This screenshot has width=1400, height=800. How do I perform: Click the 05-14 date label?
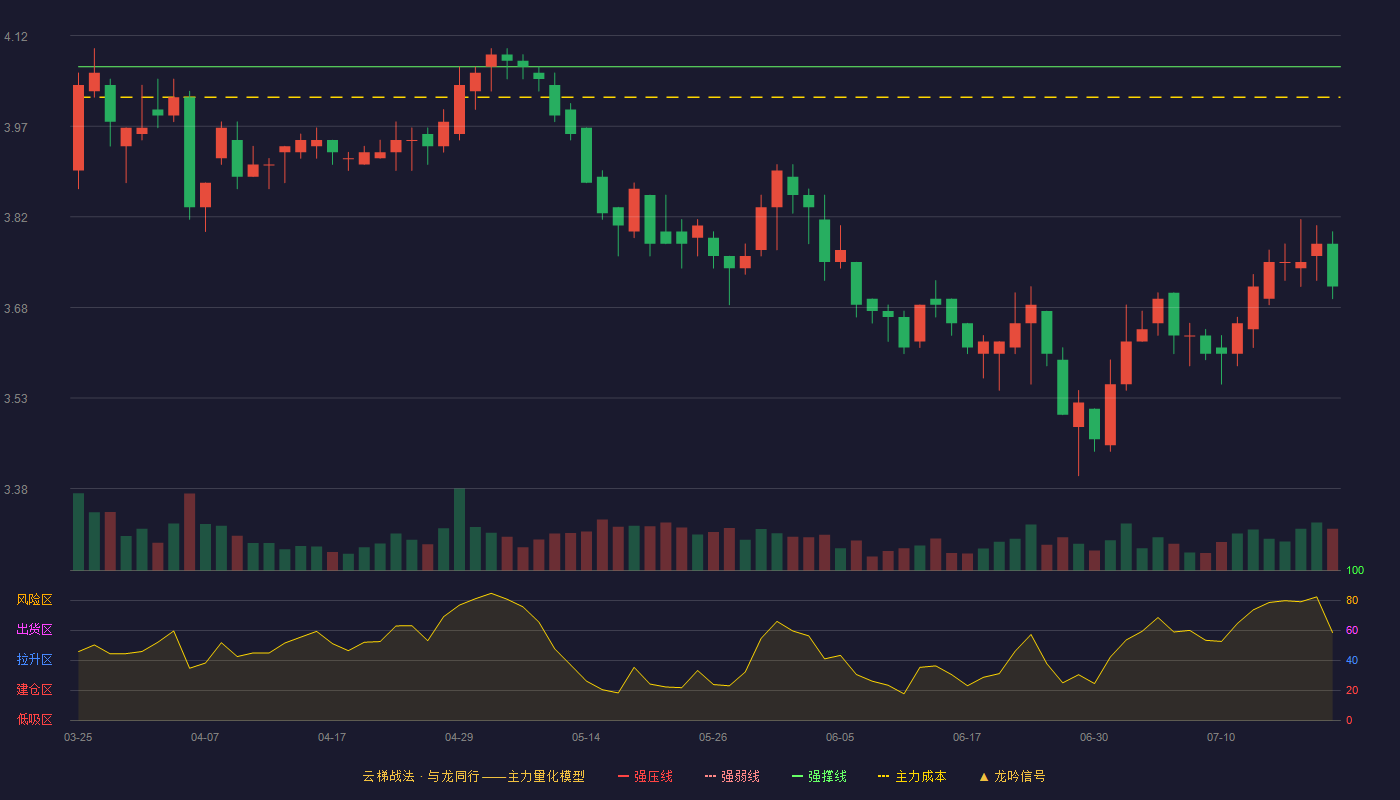coord(586,737)
